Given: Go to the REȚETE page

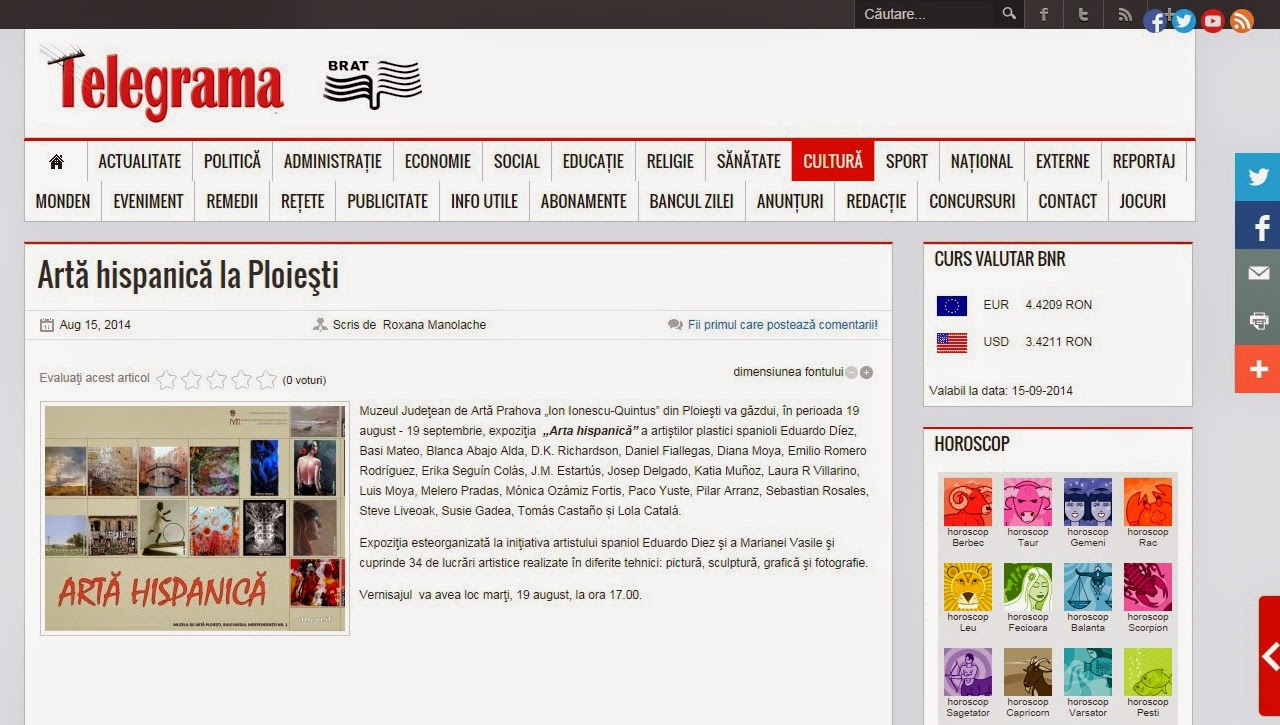Looking at the screenshot, I should (303, 201).
